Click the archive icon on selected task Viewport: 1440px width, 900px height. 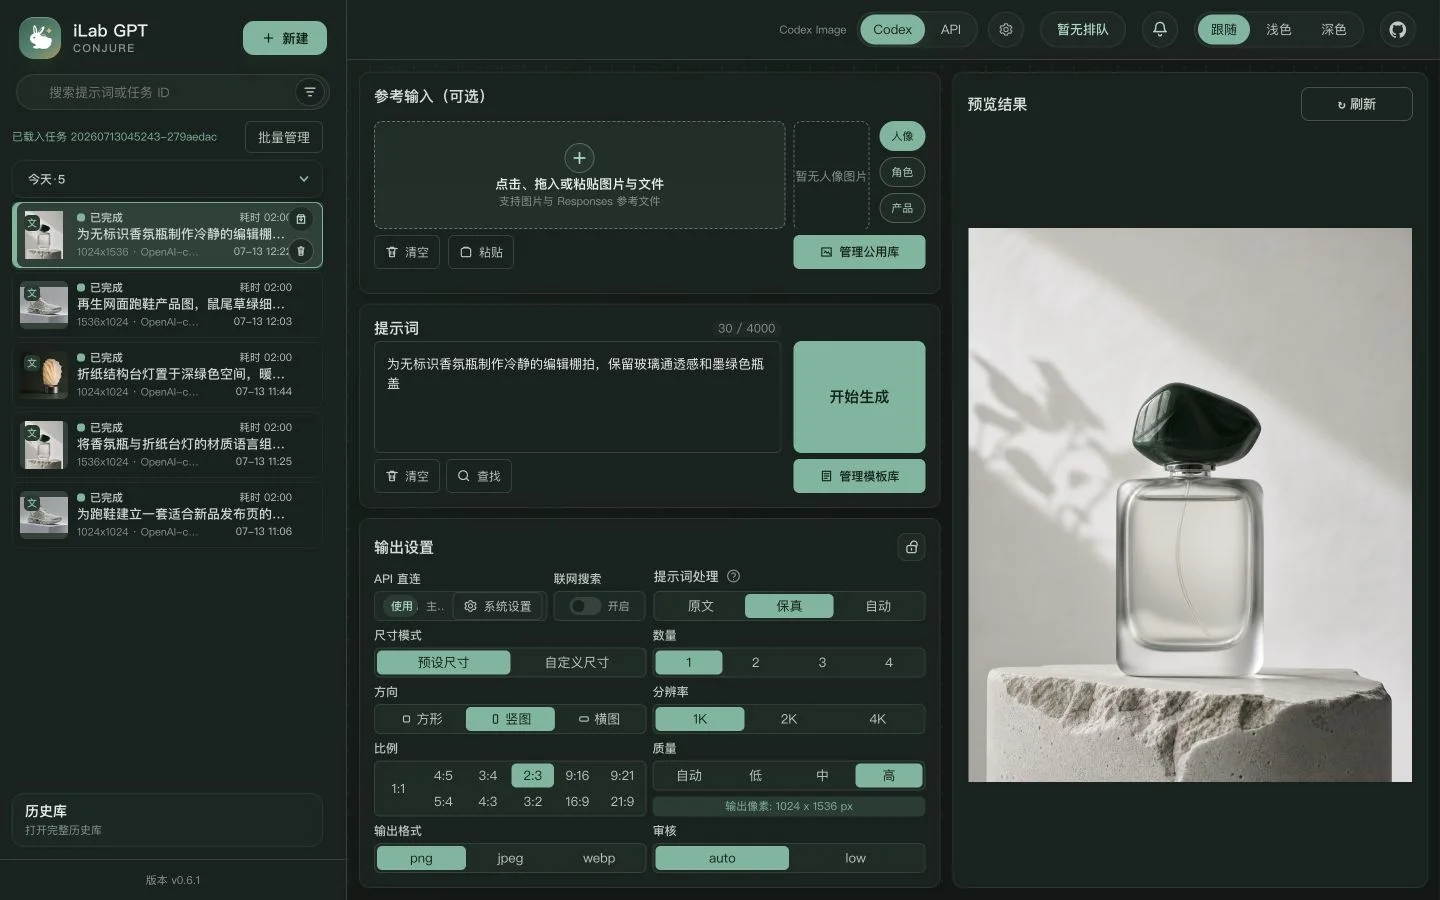coord(301,219)
